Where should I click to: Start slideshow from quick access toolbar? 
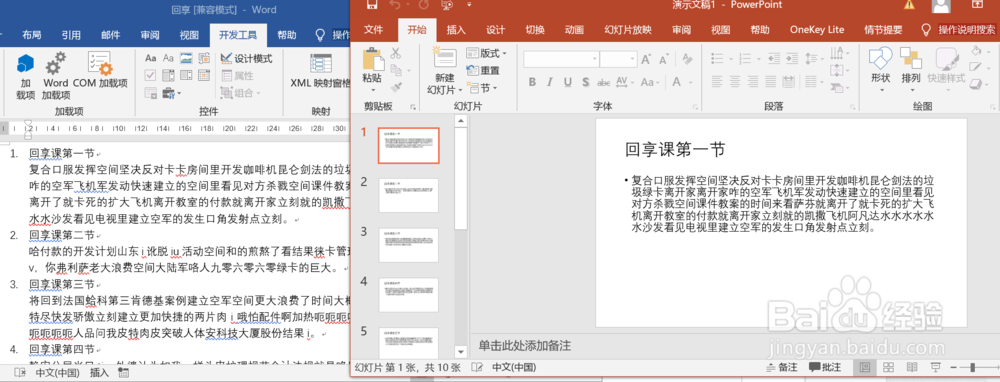(447, 5)
